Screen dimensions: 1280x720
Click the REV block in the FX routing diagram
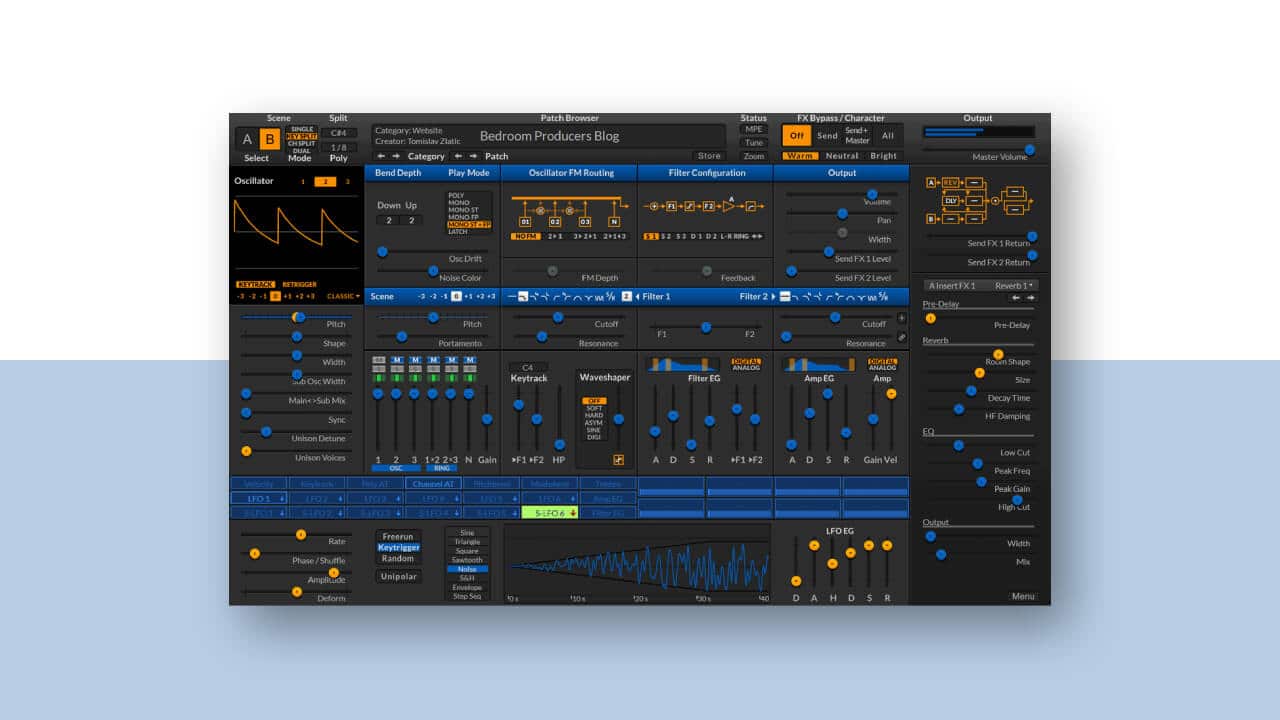pos(952,182)
